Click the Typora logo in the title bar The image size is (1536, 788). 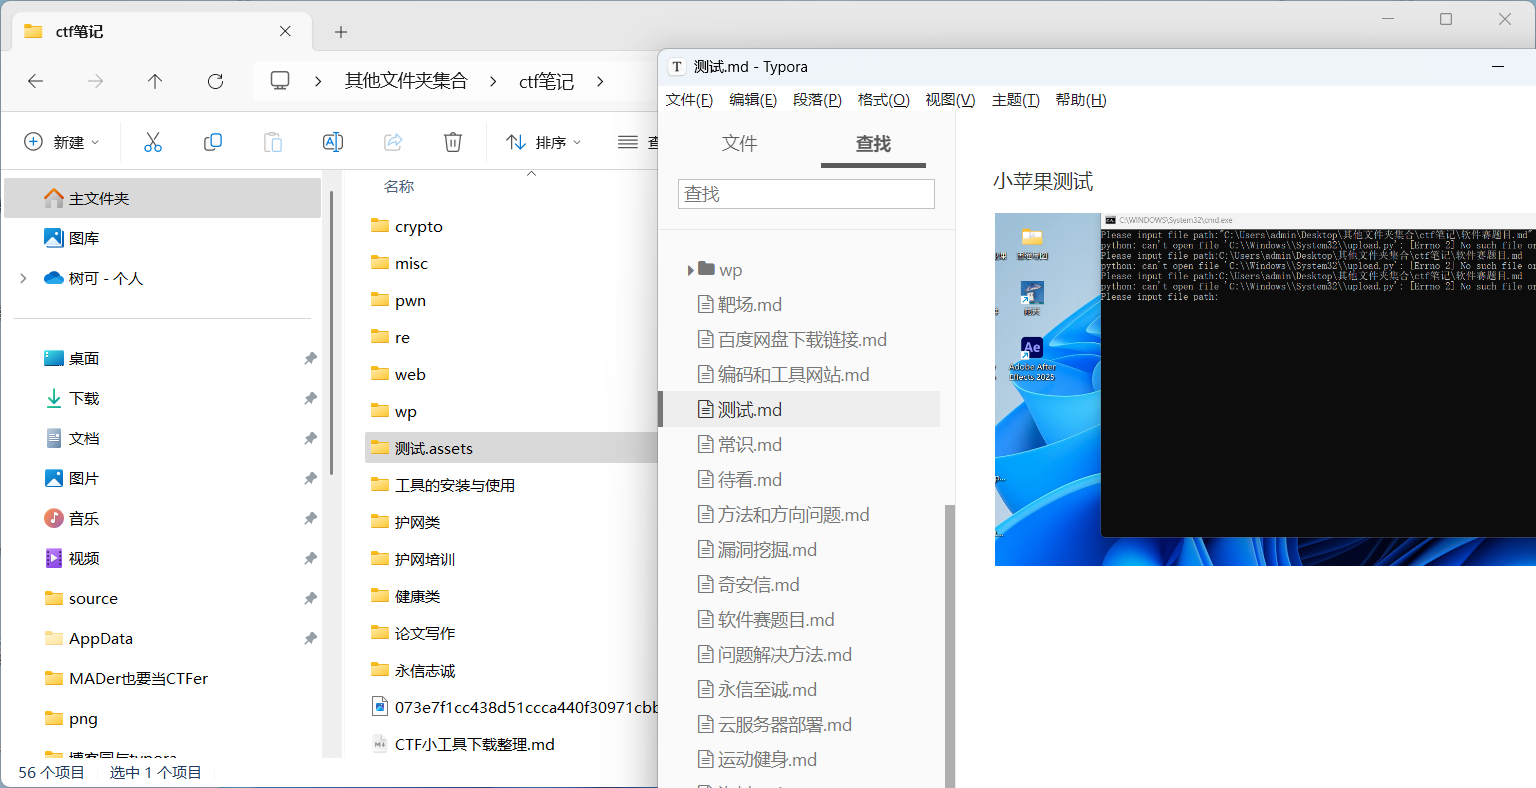[677, 67]
